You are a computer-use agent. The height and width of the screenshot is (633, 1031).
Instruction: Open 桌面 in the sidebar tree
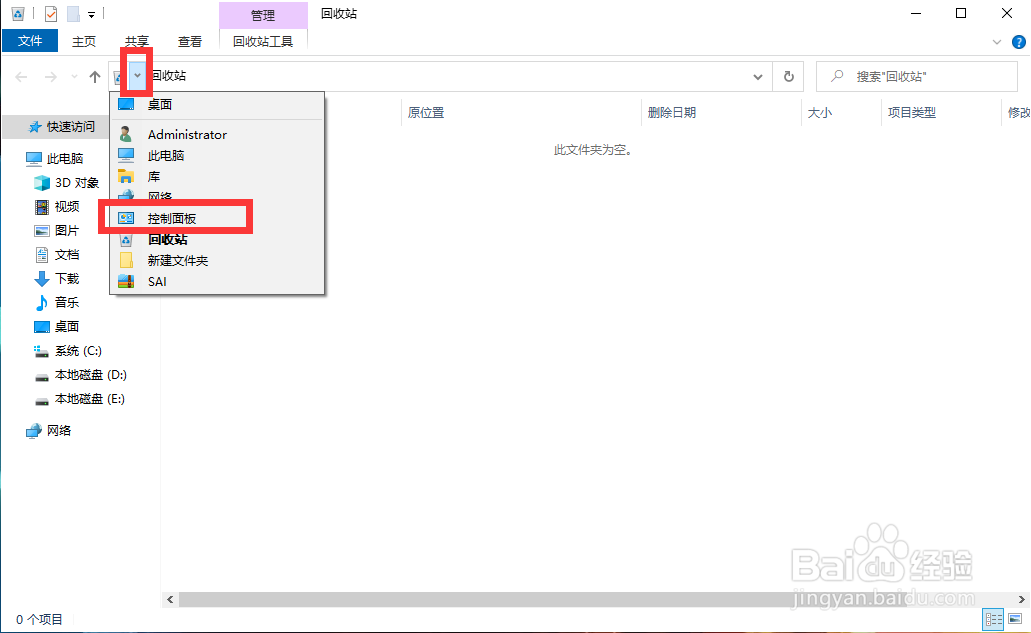pos(67,327)
